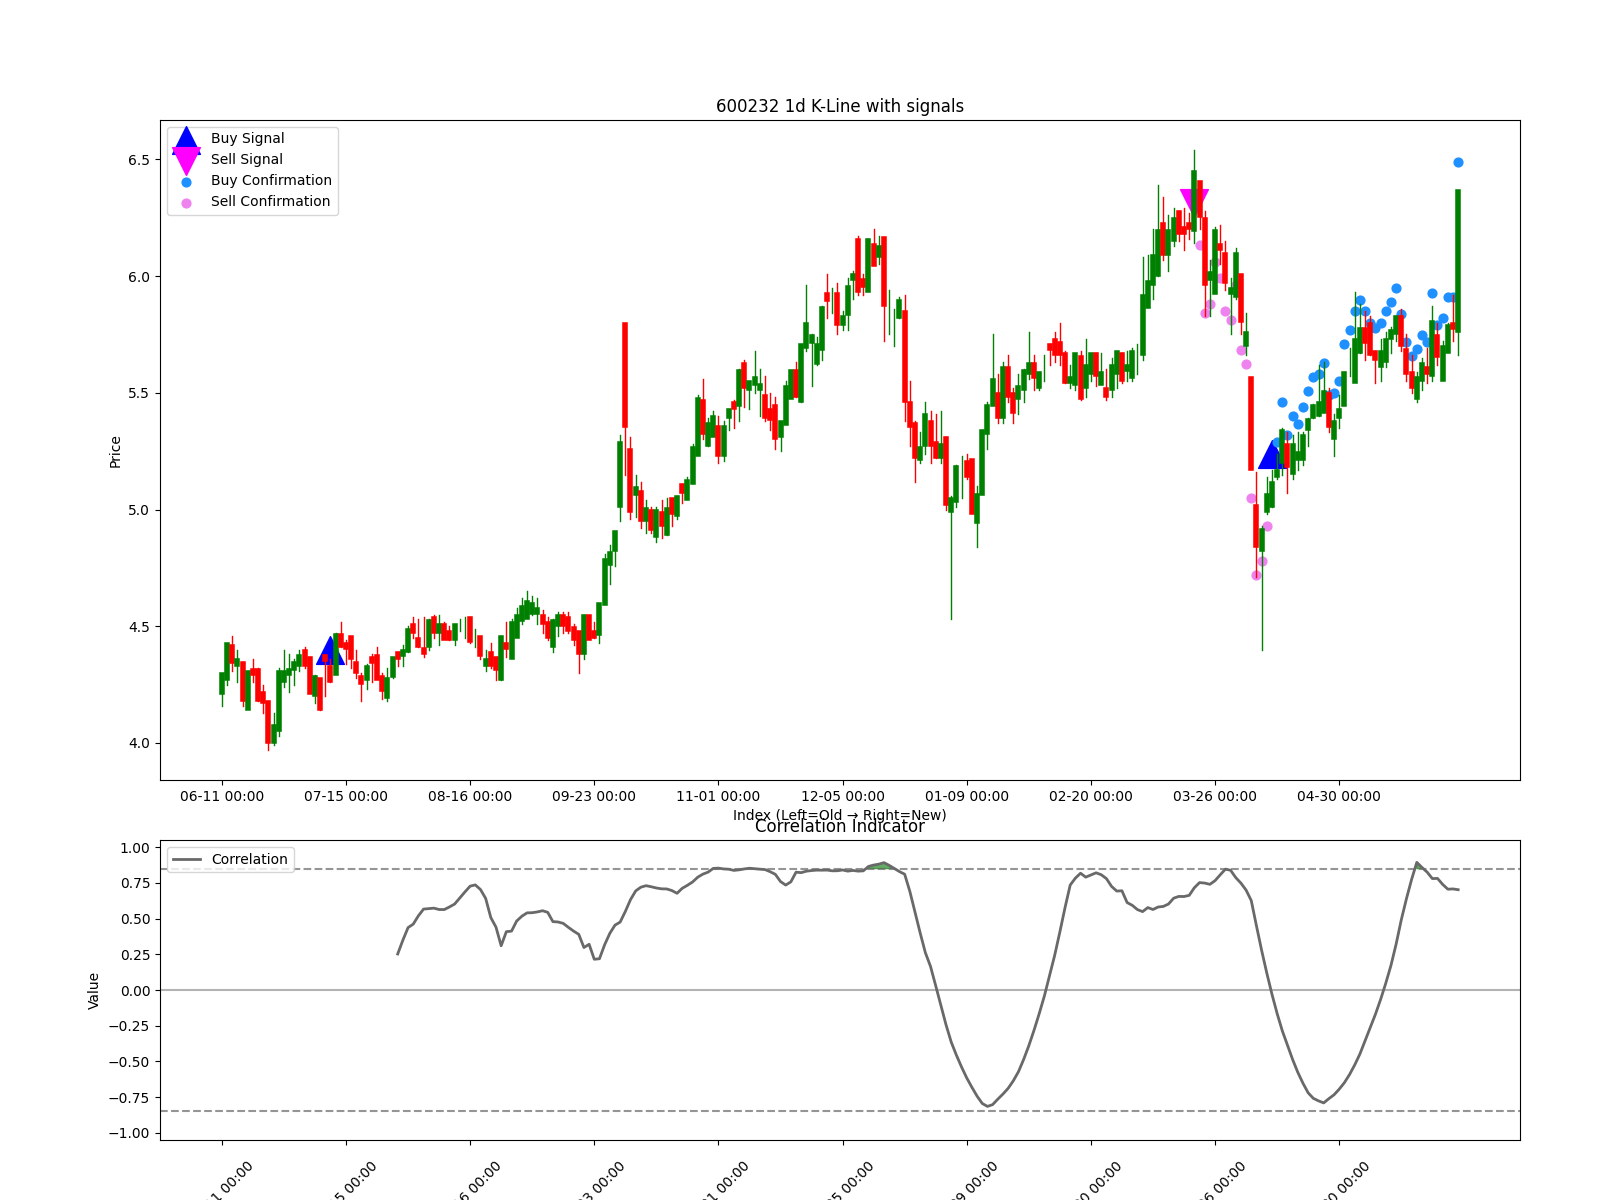This screenshot has height=1200, width=1600.
Task: Click the '11-01 00:00' date tick label
Action: point(718,797)
